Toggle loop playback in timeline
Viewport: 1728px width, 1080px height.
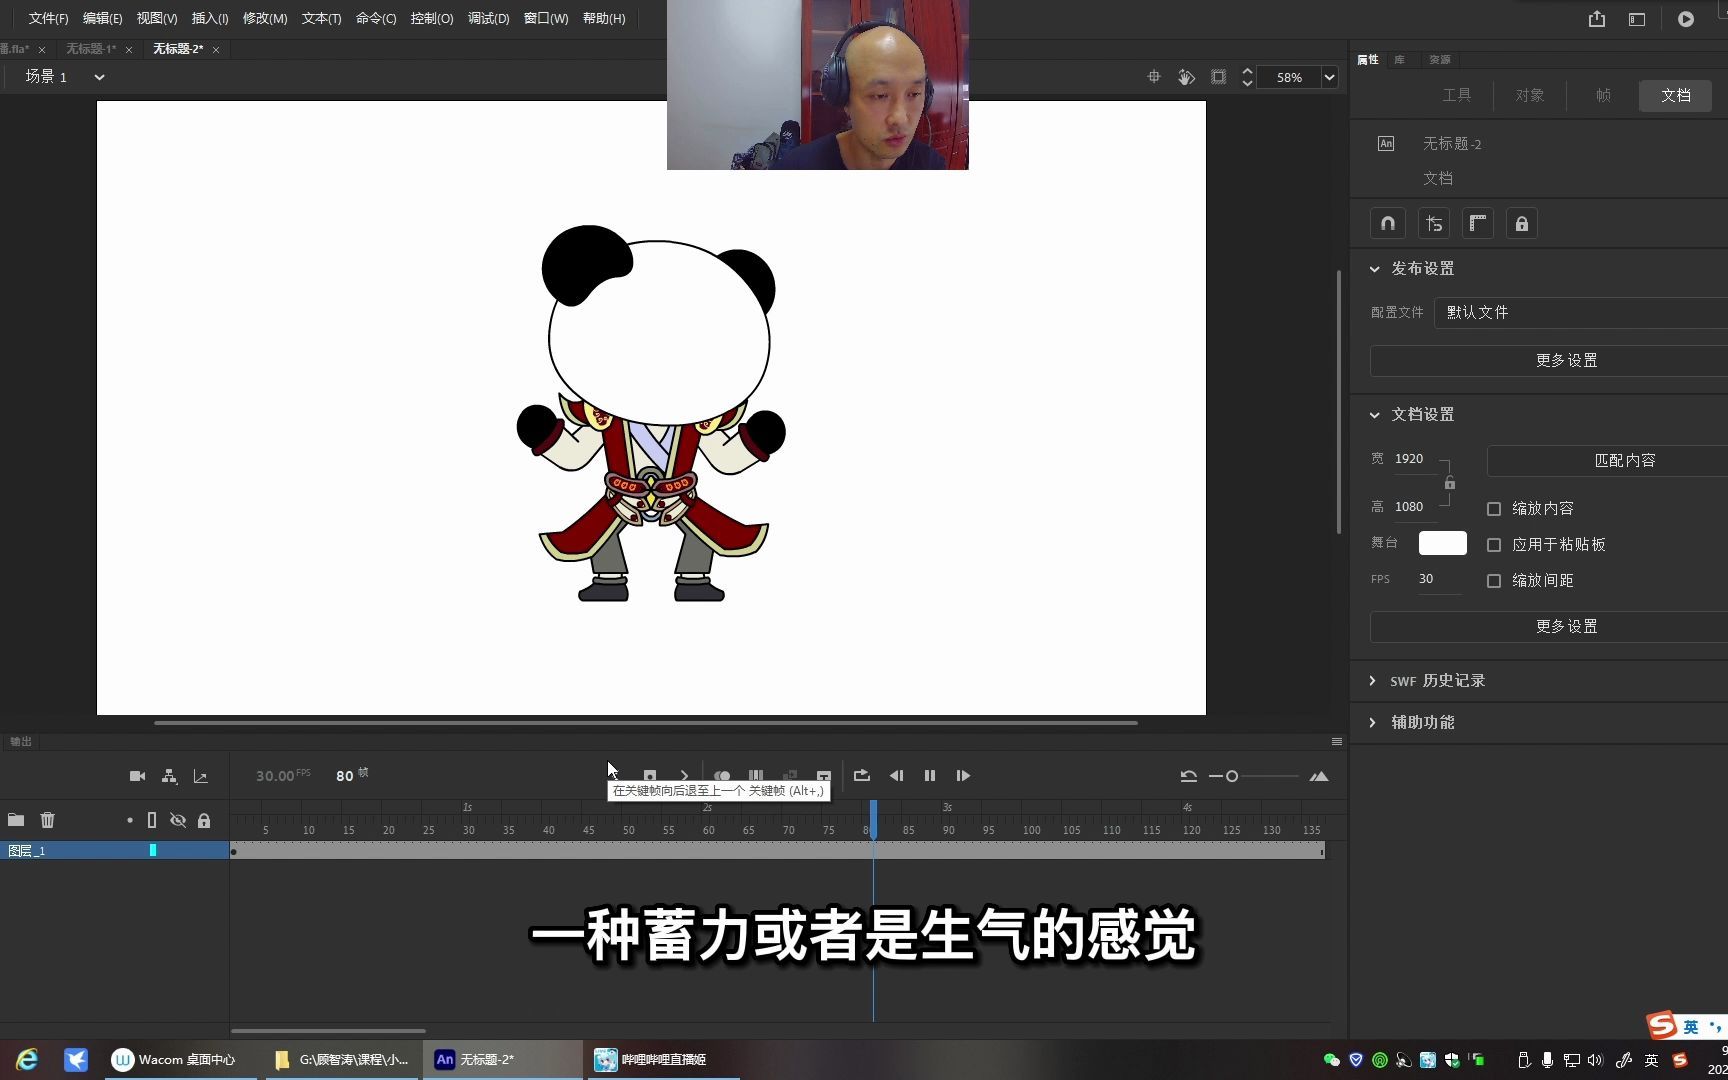coord(862,776)
